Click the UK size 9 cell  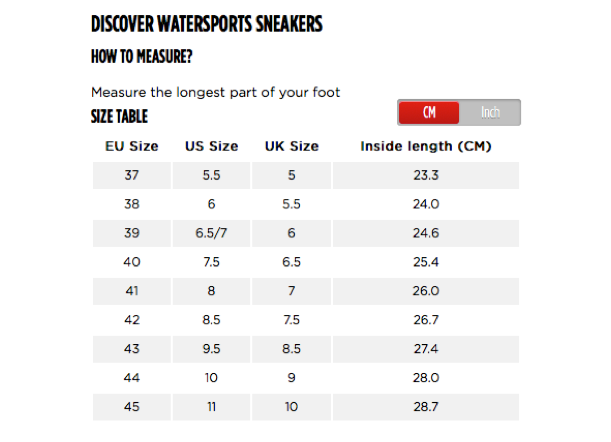(x=291, y=378)
